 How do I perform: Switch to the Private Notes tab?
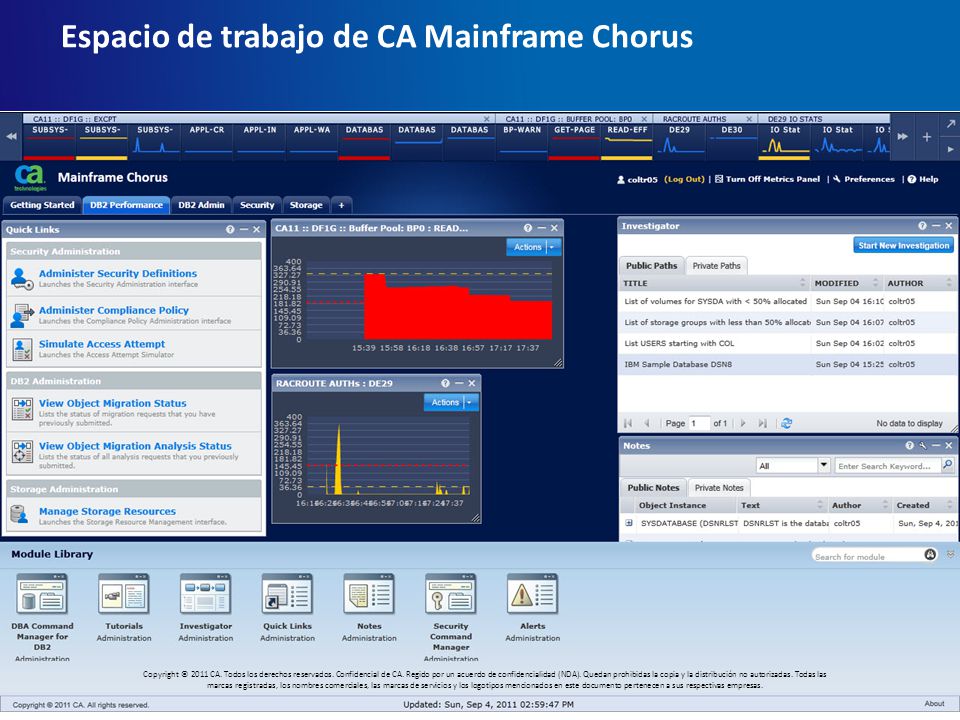(719, 488)
